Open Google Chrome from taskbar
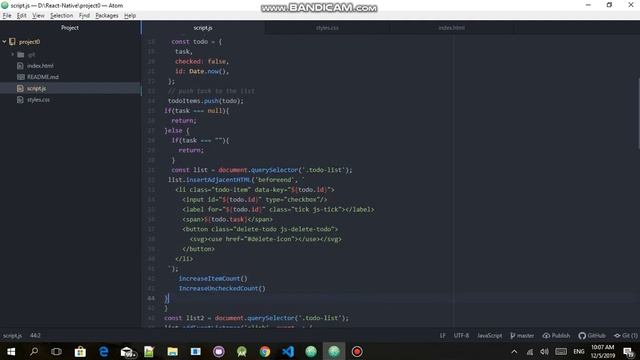This screenshot has height=360, width=640. coord(265,351)
